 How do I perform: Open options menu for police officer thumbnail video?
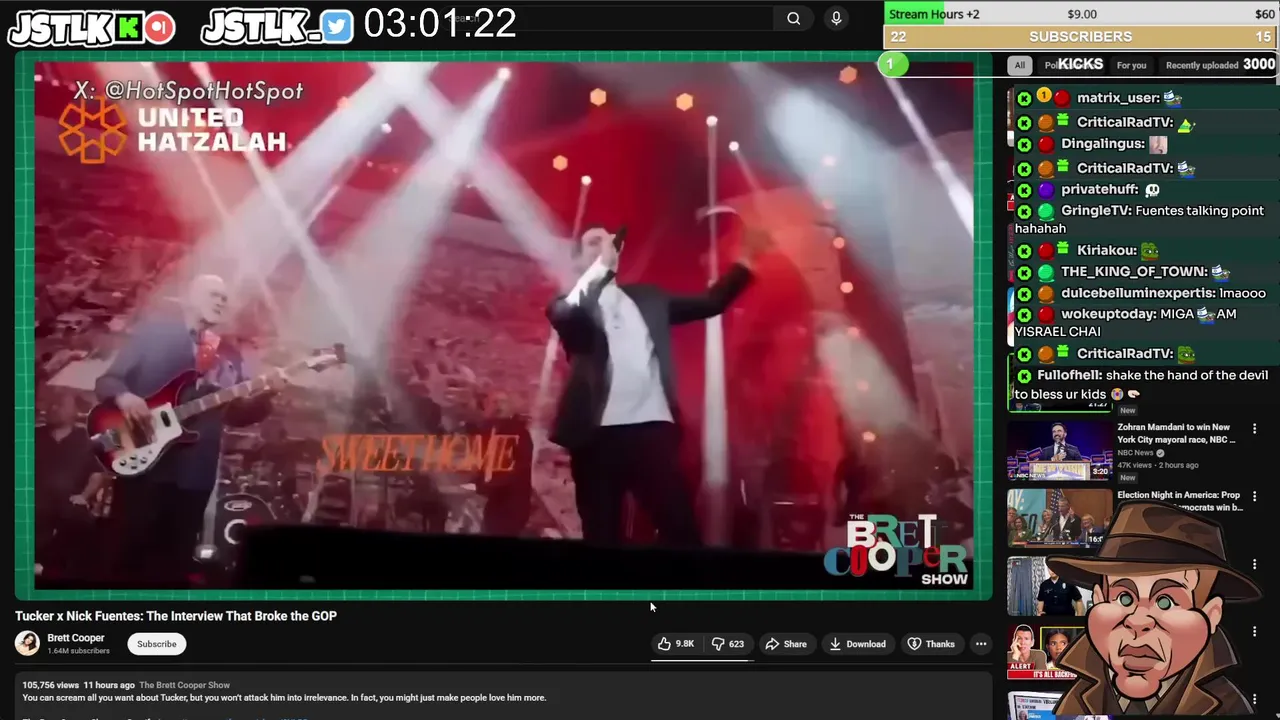click(1254, 564)
